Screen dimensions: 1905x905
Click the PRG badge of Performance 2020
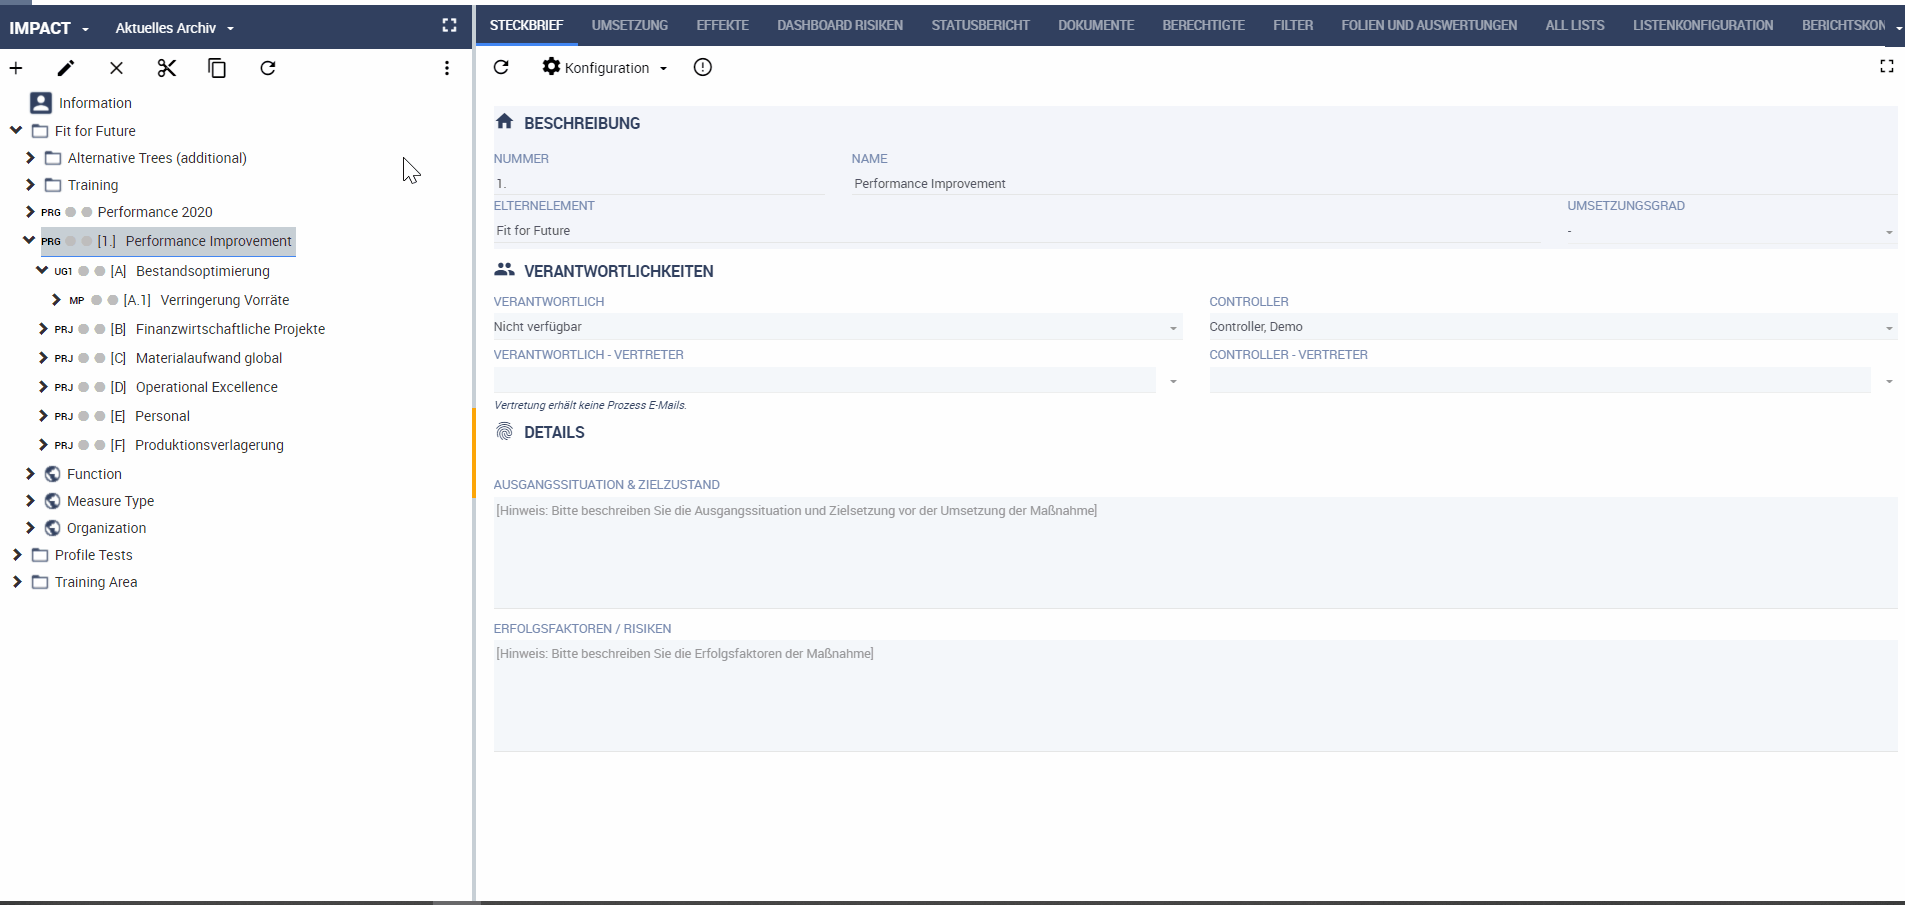tap(51, 212)
